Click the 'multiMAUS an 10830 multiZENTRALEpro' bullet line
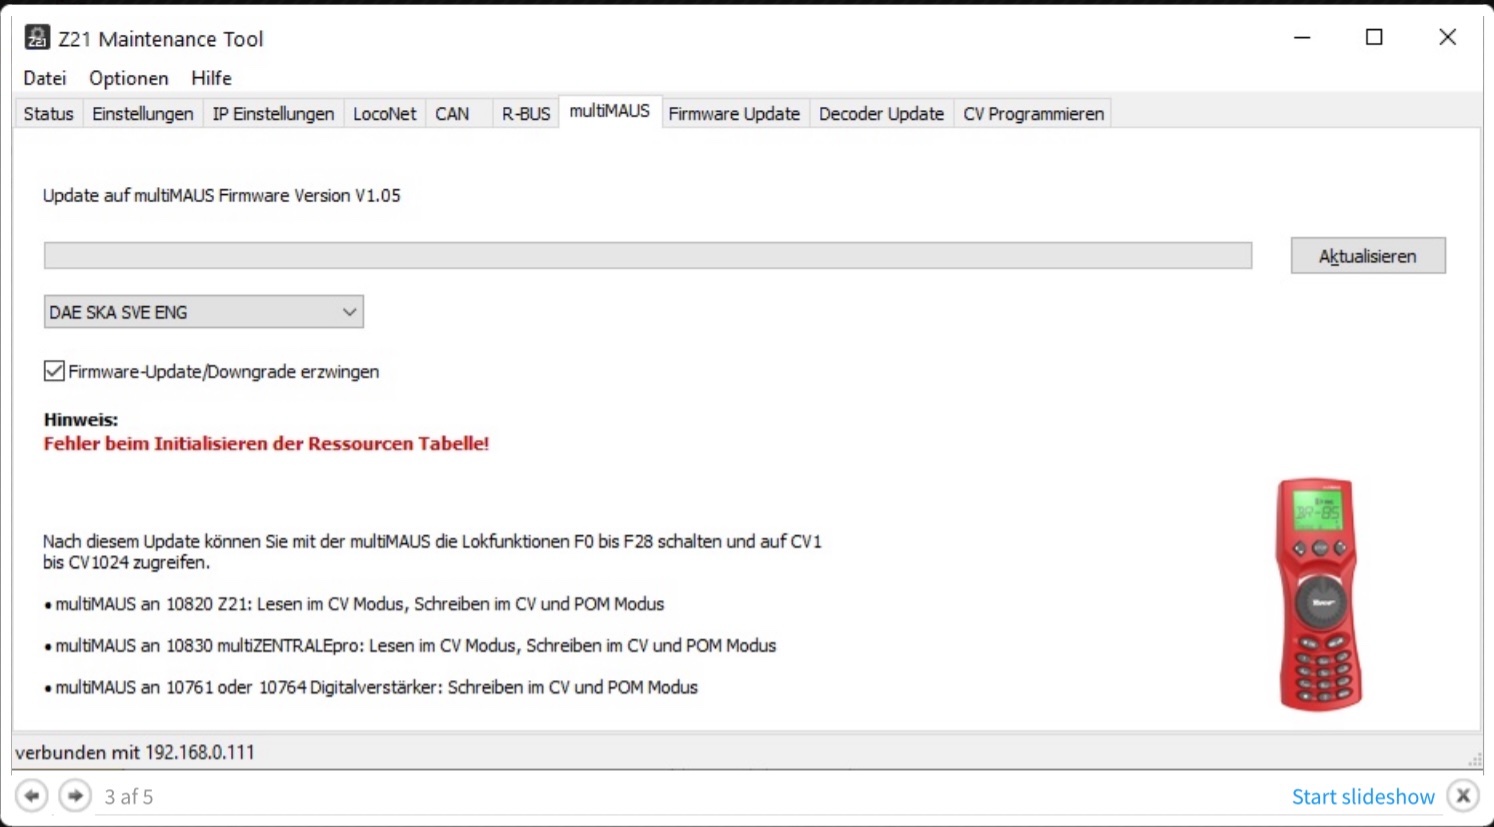The image size is (1494, 827). [410, 646]
